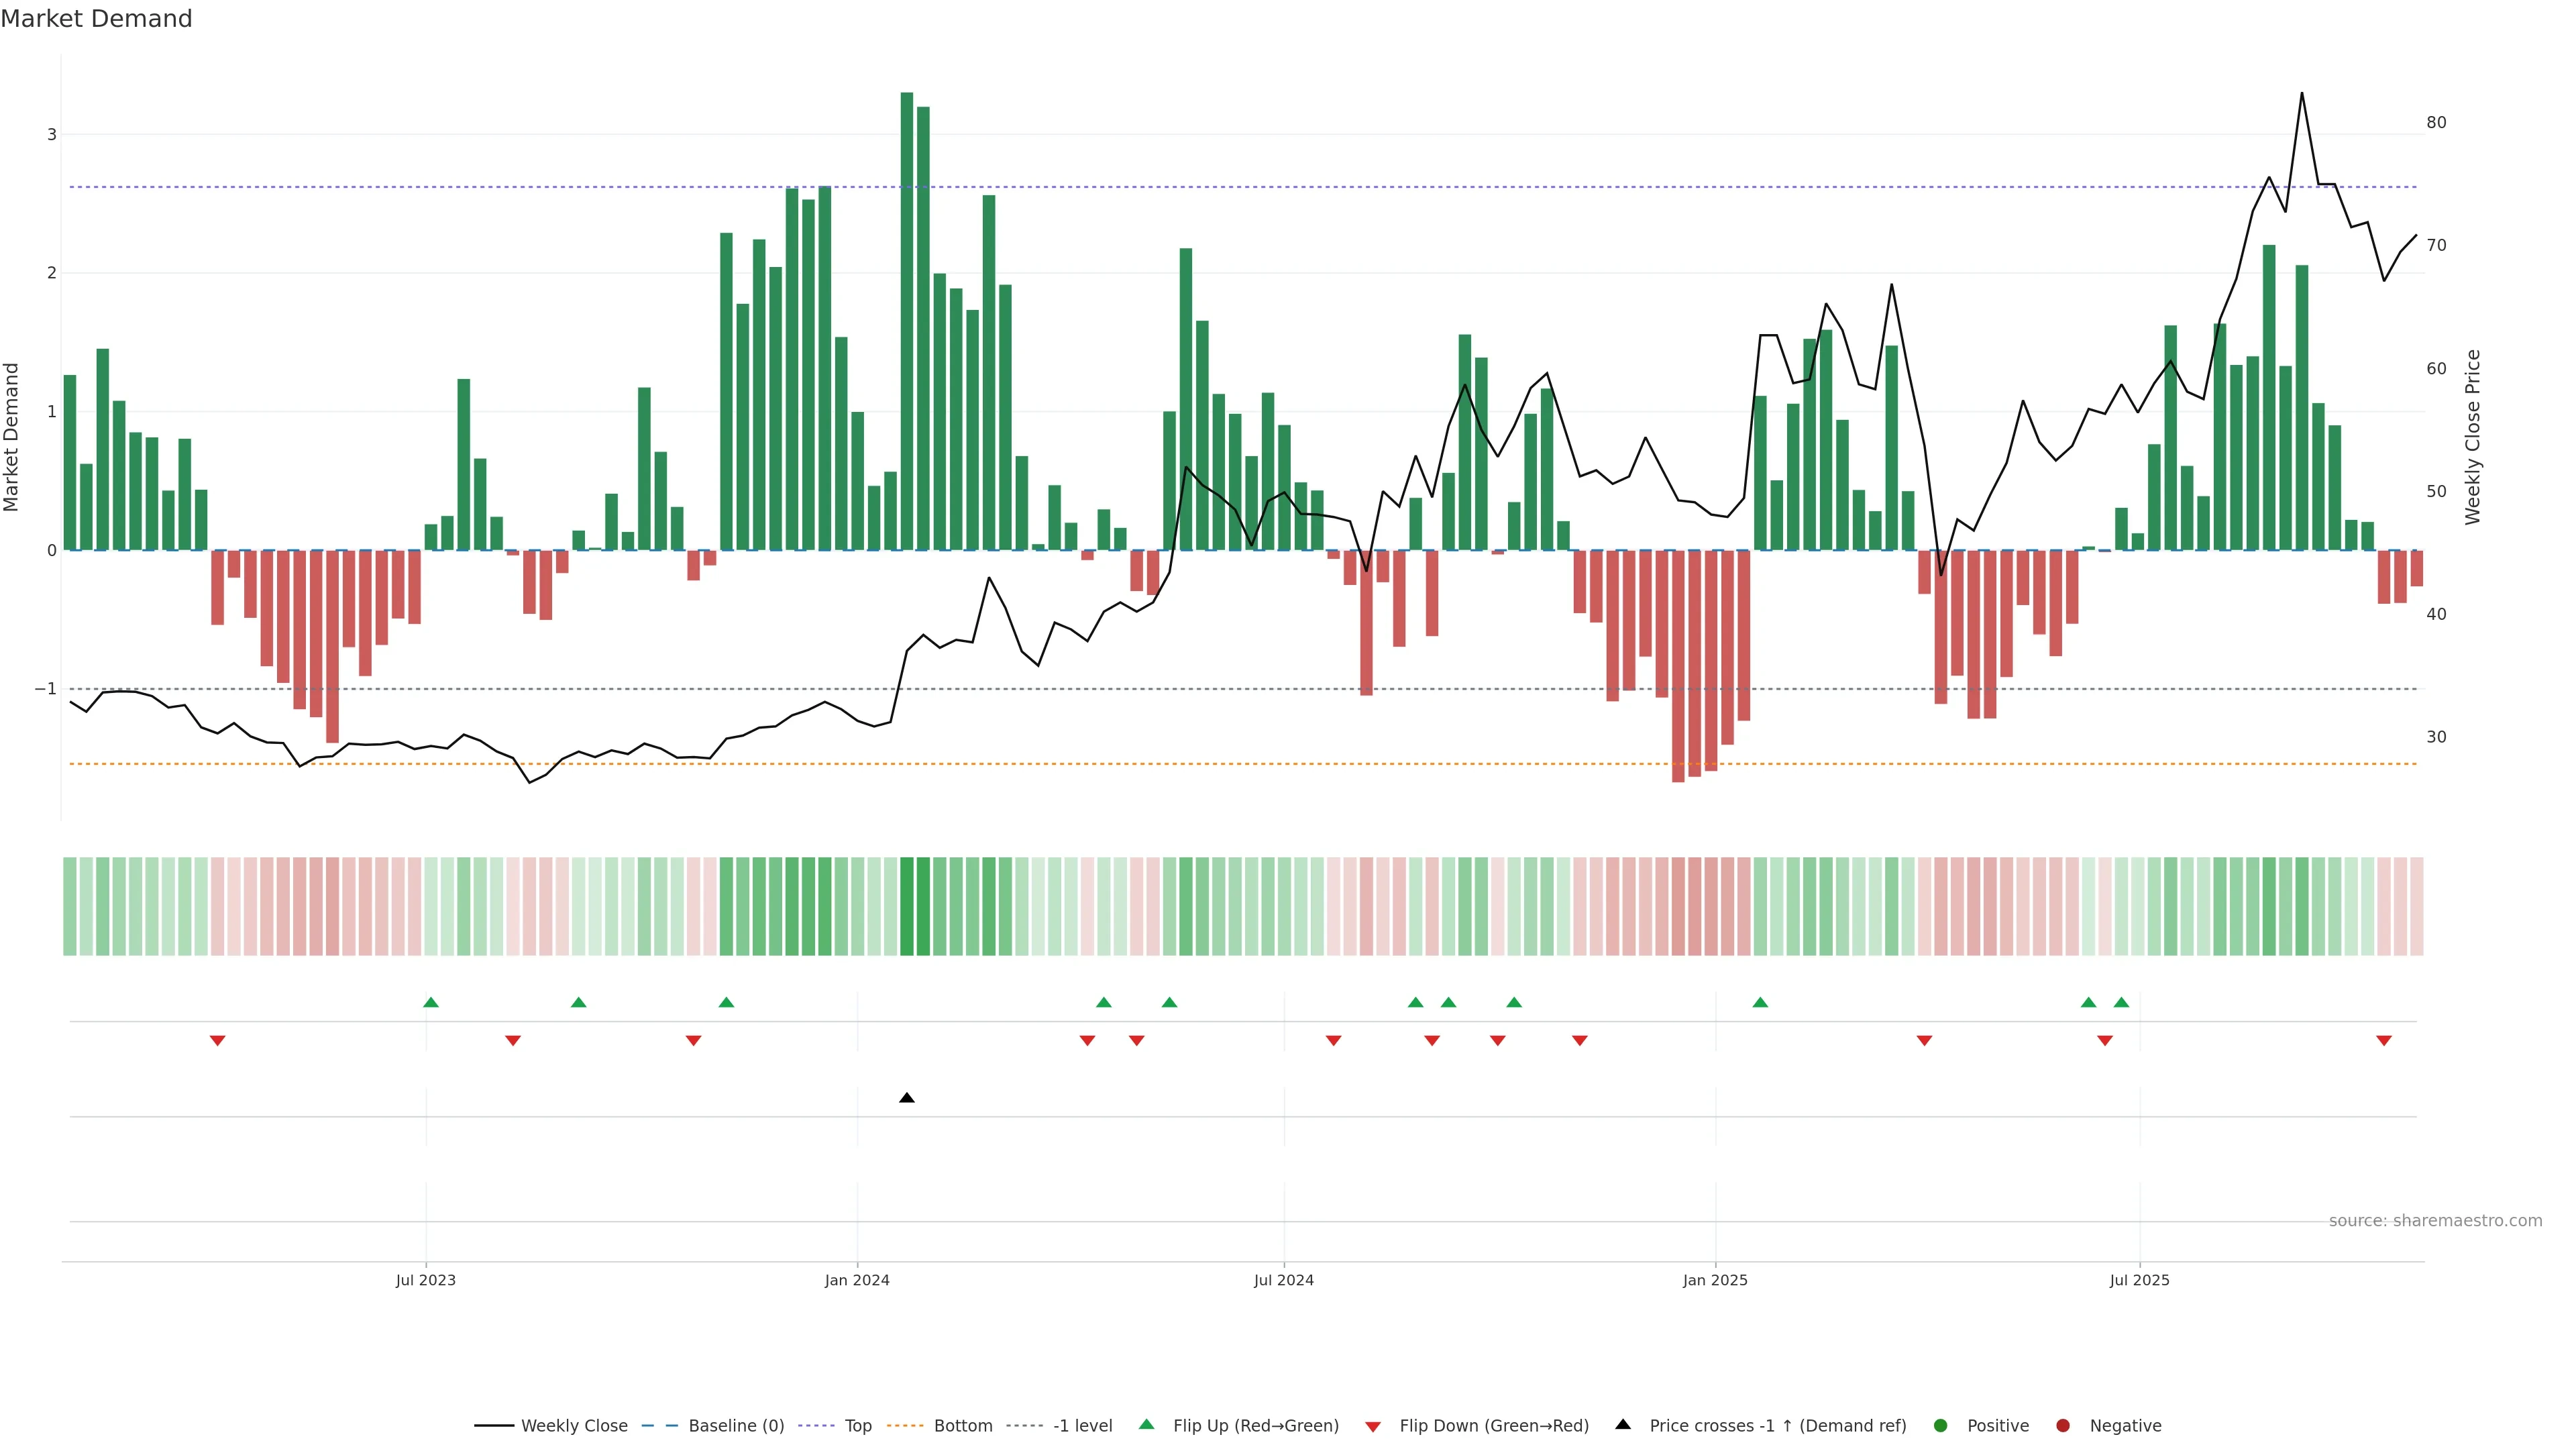Hide the Top dotted line legend item

pos(857,1426)
